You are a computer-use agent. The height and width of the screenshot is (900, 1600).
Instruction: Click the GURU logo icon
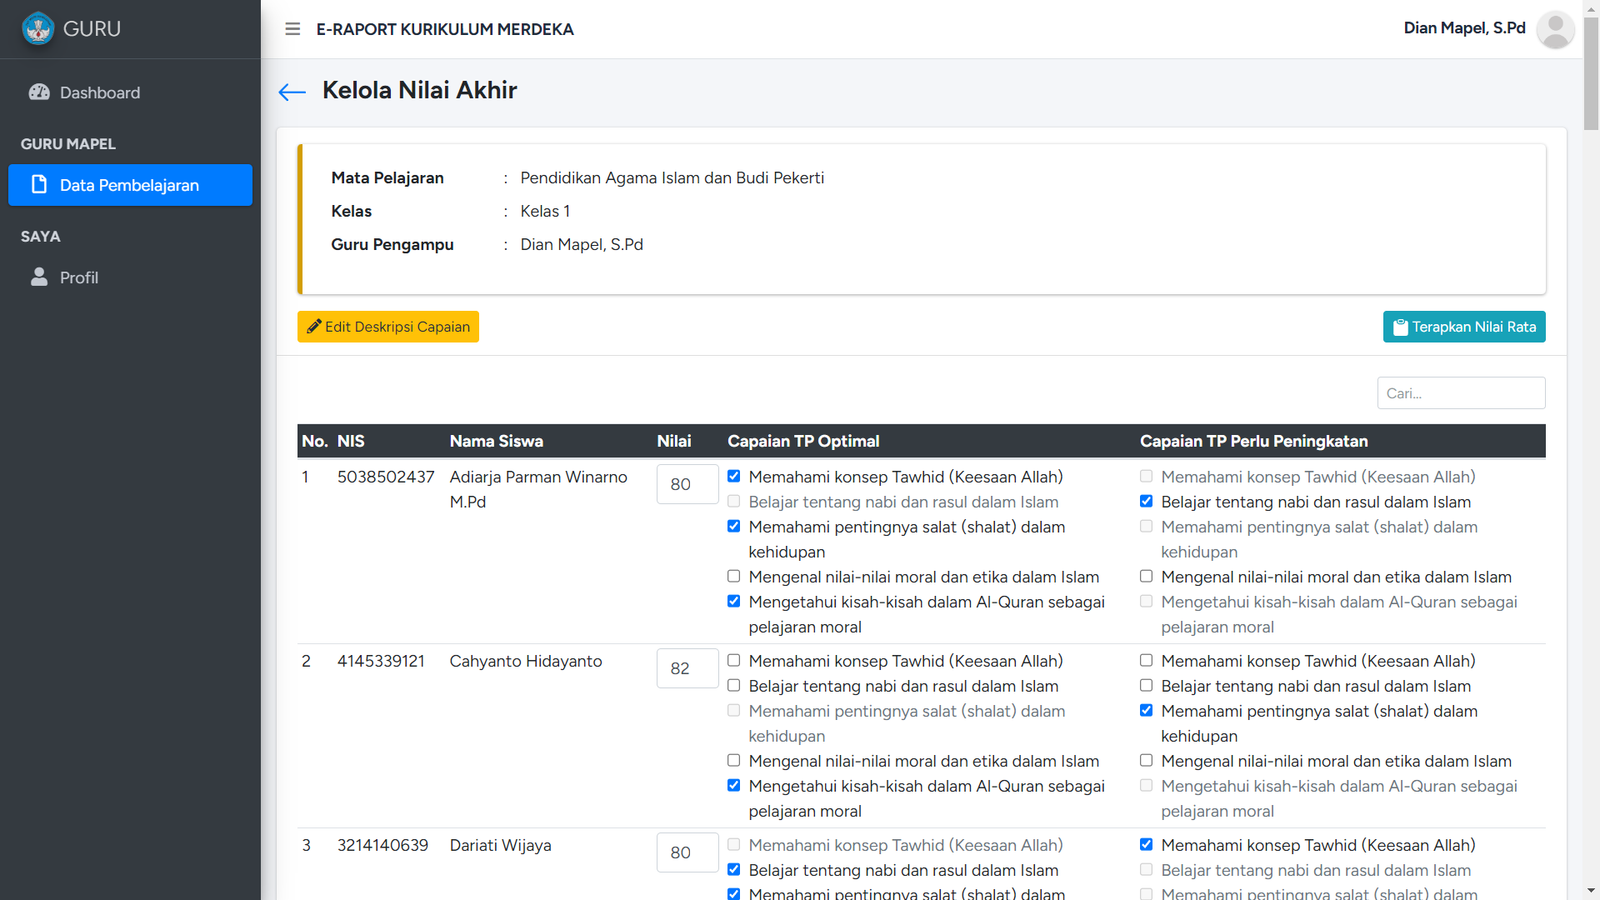point(38,29)
